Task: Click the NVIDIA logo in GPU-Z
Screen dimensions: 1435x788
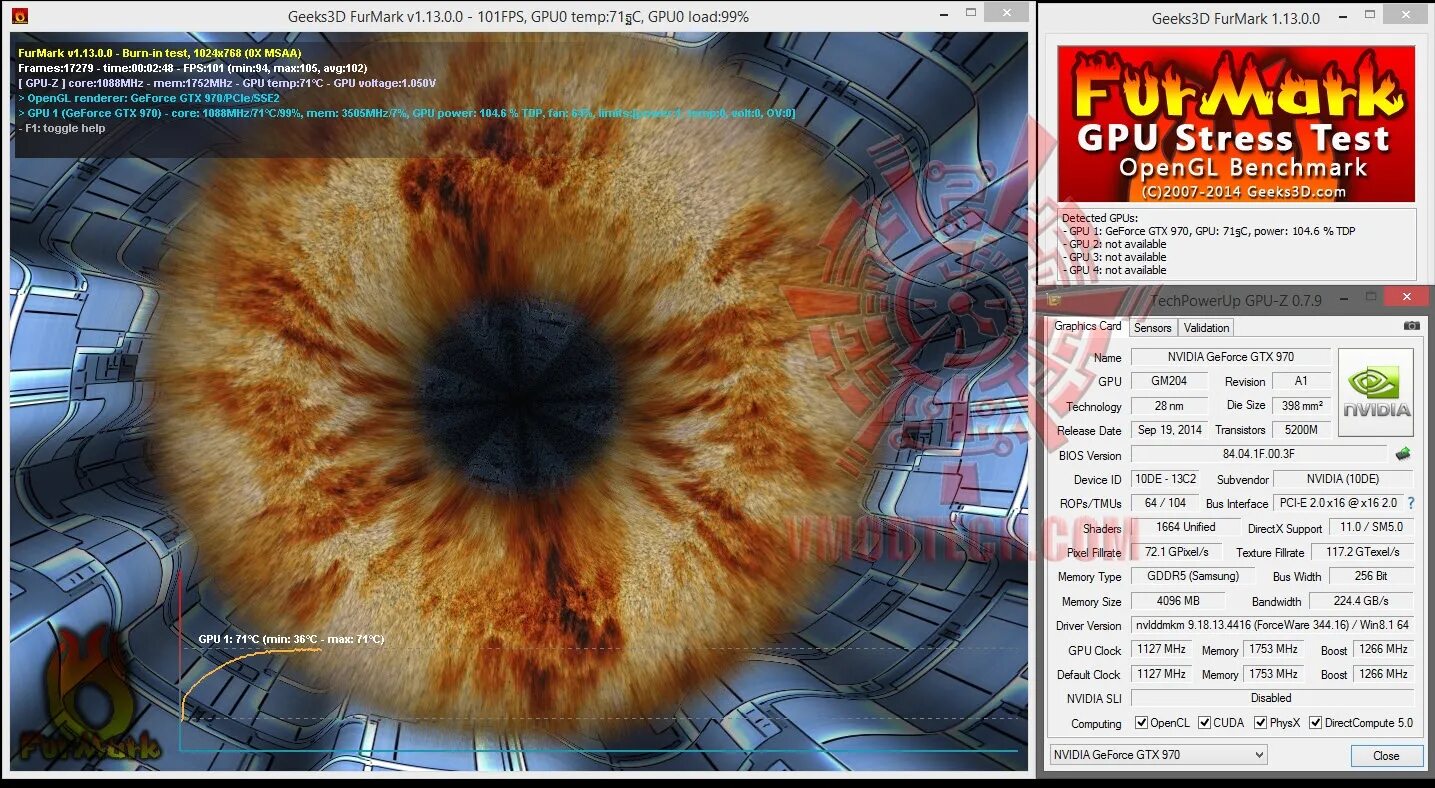Action: (x=1376, y=392)
